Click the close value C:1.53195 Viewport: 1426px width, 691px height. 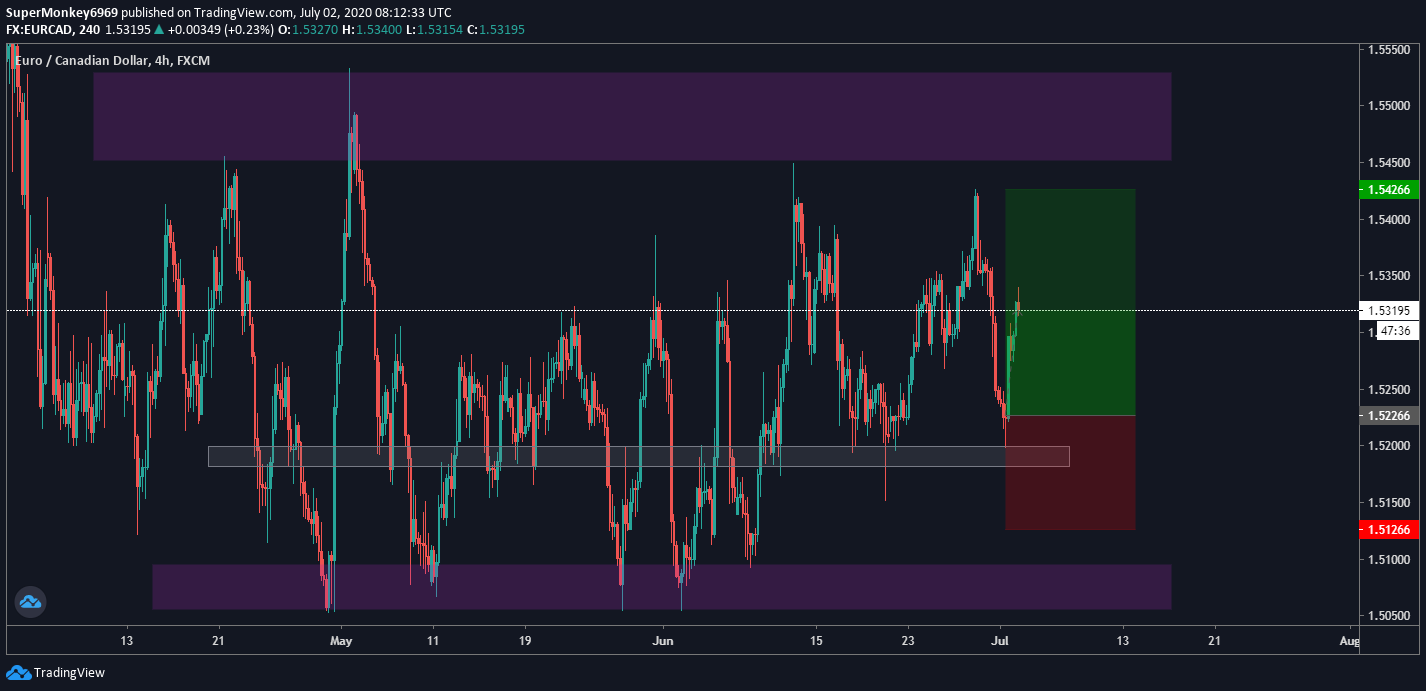(x=495, y=29)
